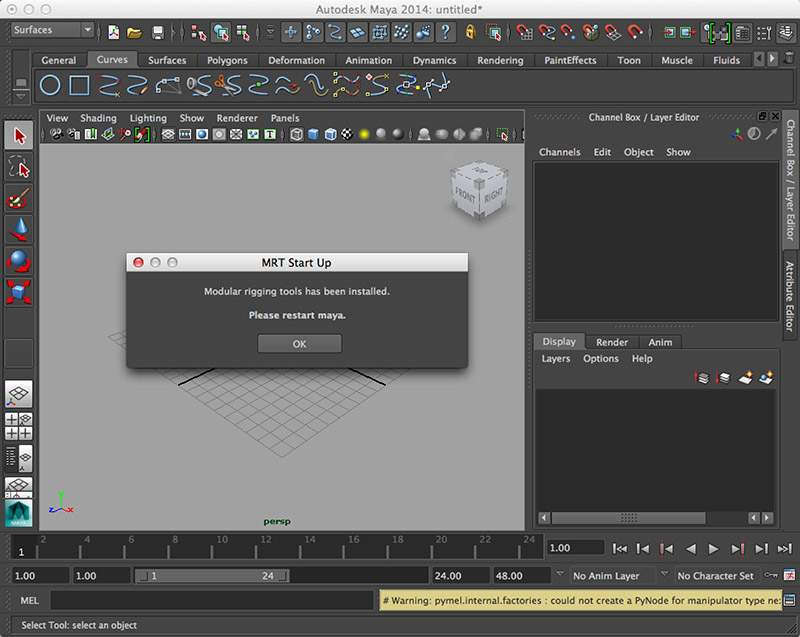The height and width of the screenshot is (637, 800).
Task: Pick the scissors Cut Curve shelf icon
Action: pyautogui.click(x=227, y=85)
